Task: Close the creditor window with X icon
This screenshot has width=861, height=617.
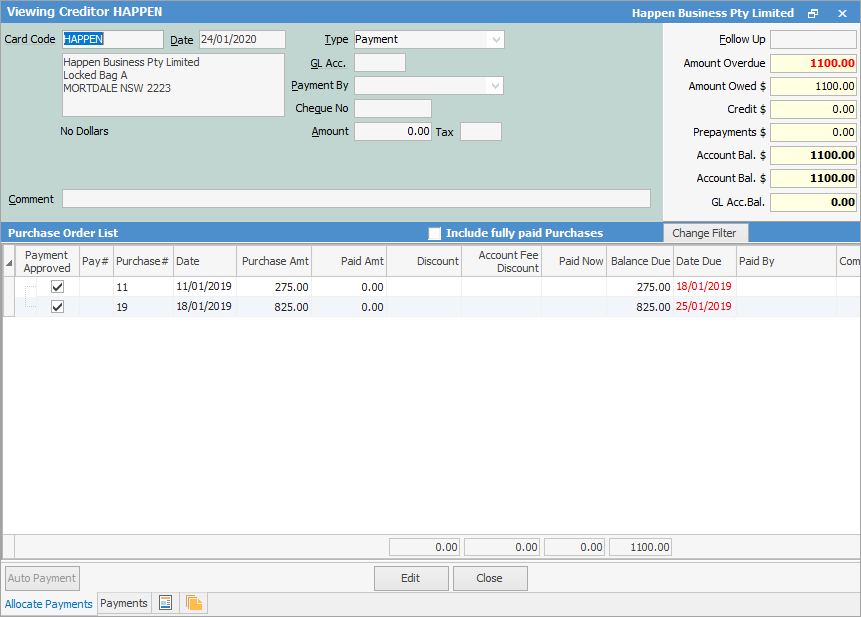Action: (842, 13)
